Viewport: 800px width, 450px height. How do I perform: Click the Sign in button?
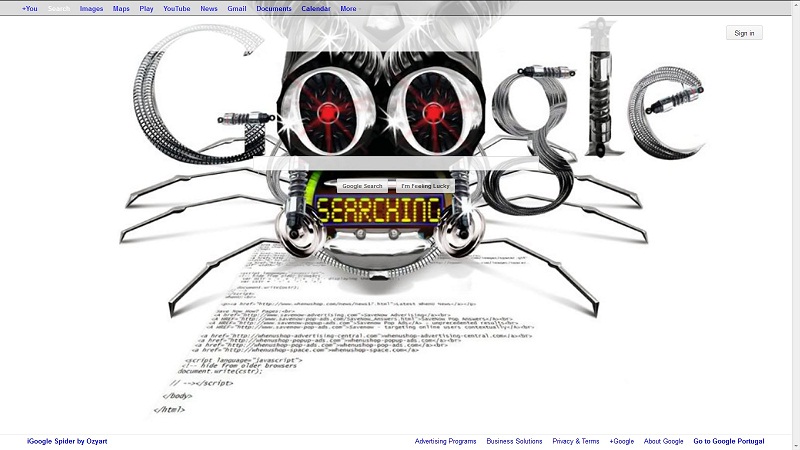tap(744, 33)
